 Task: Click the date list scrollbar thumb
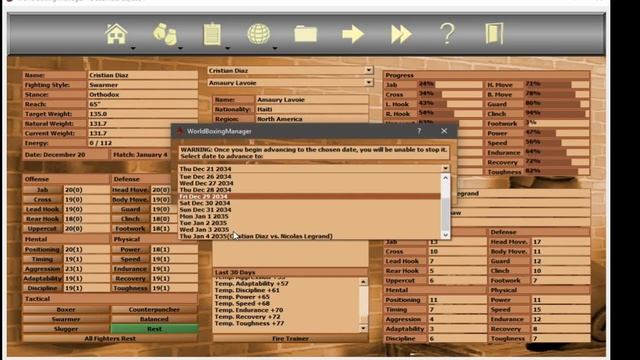click(x=445, y=214)
